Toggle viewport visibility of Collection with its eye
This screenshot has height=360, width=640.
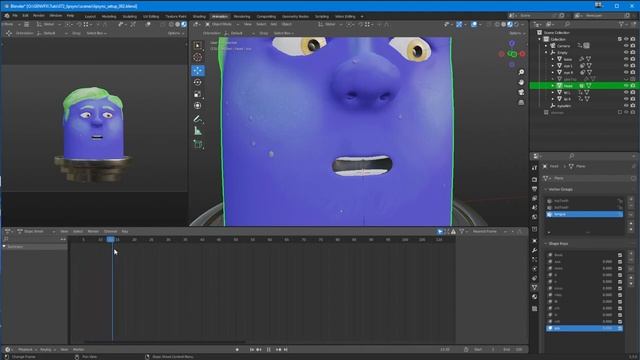(x=626, y=39)
